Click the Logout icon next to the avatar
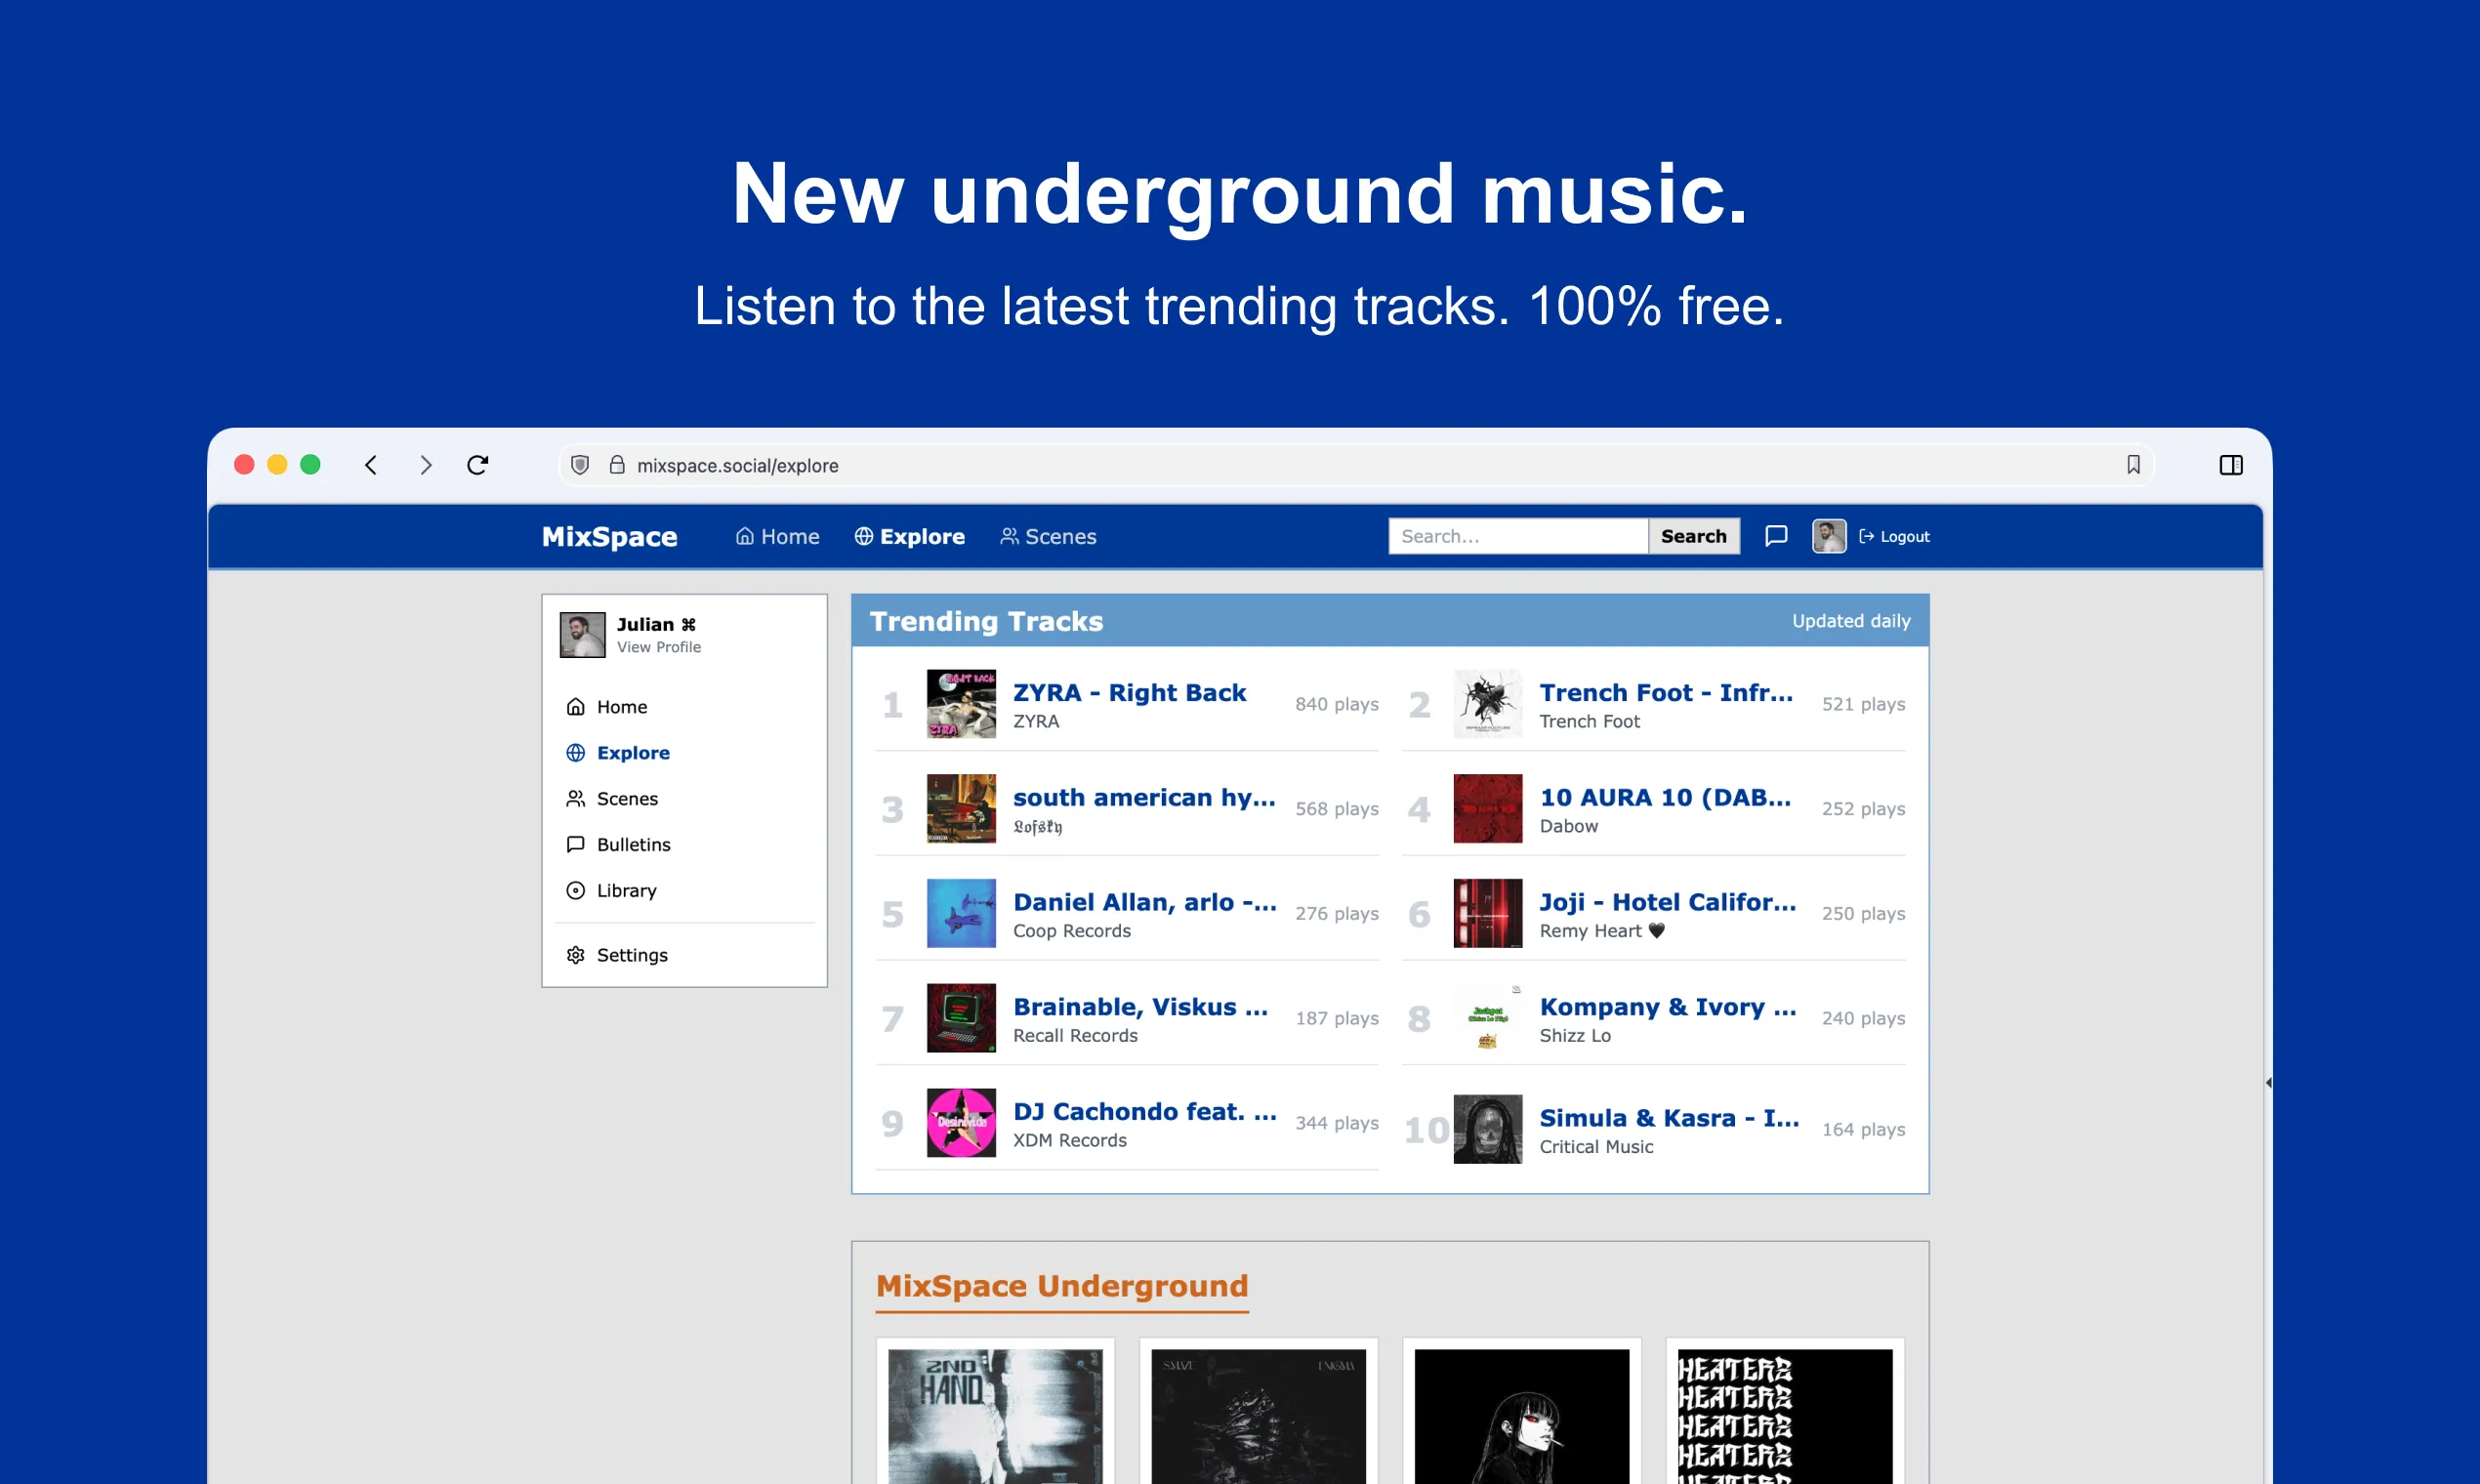This screenshot has height=1484, width=2480. [1866, 536]
